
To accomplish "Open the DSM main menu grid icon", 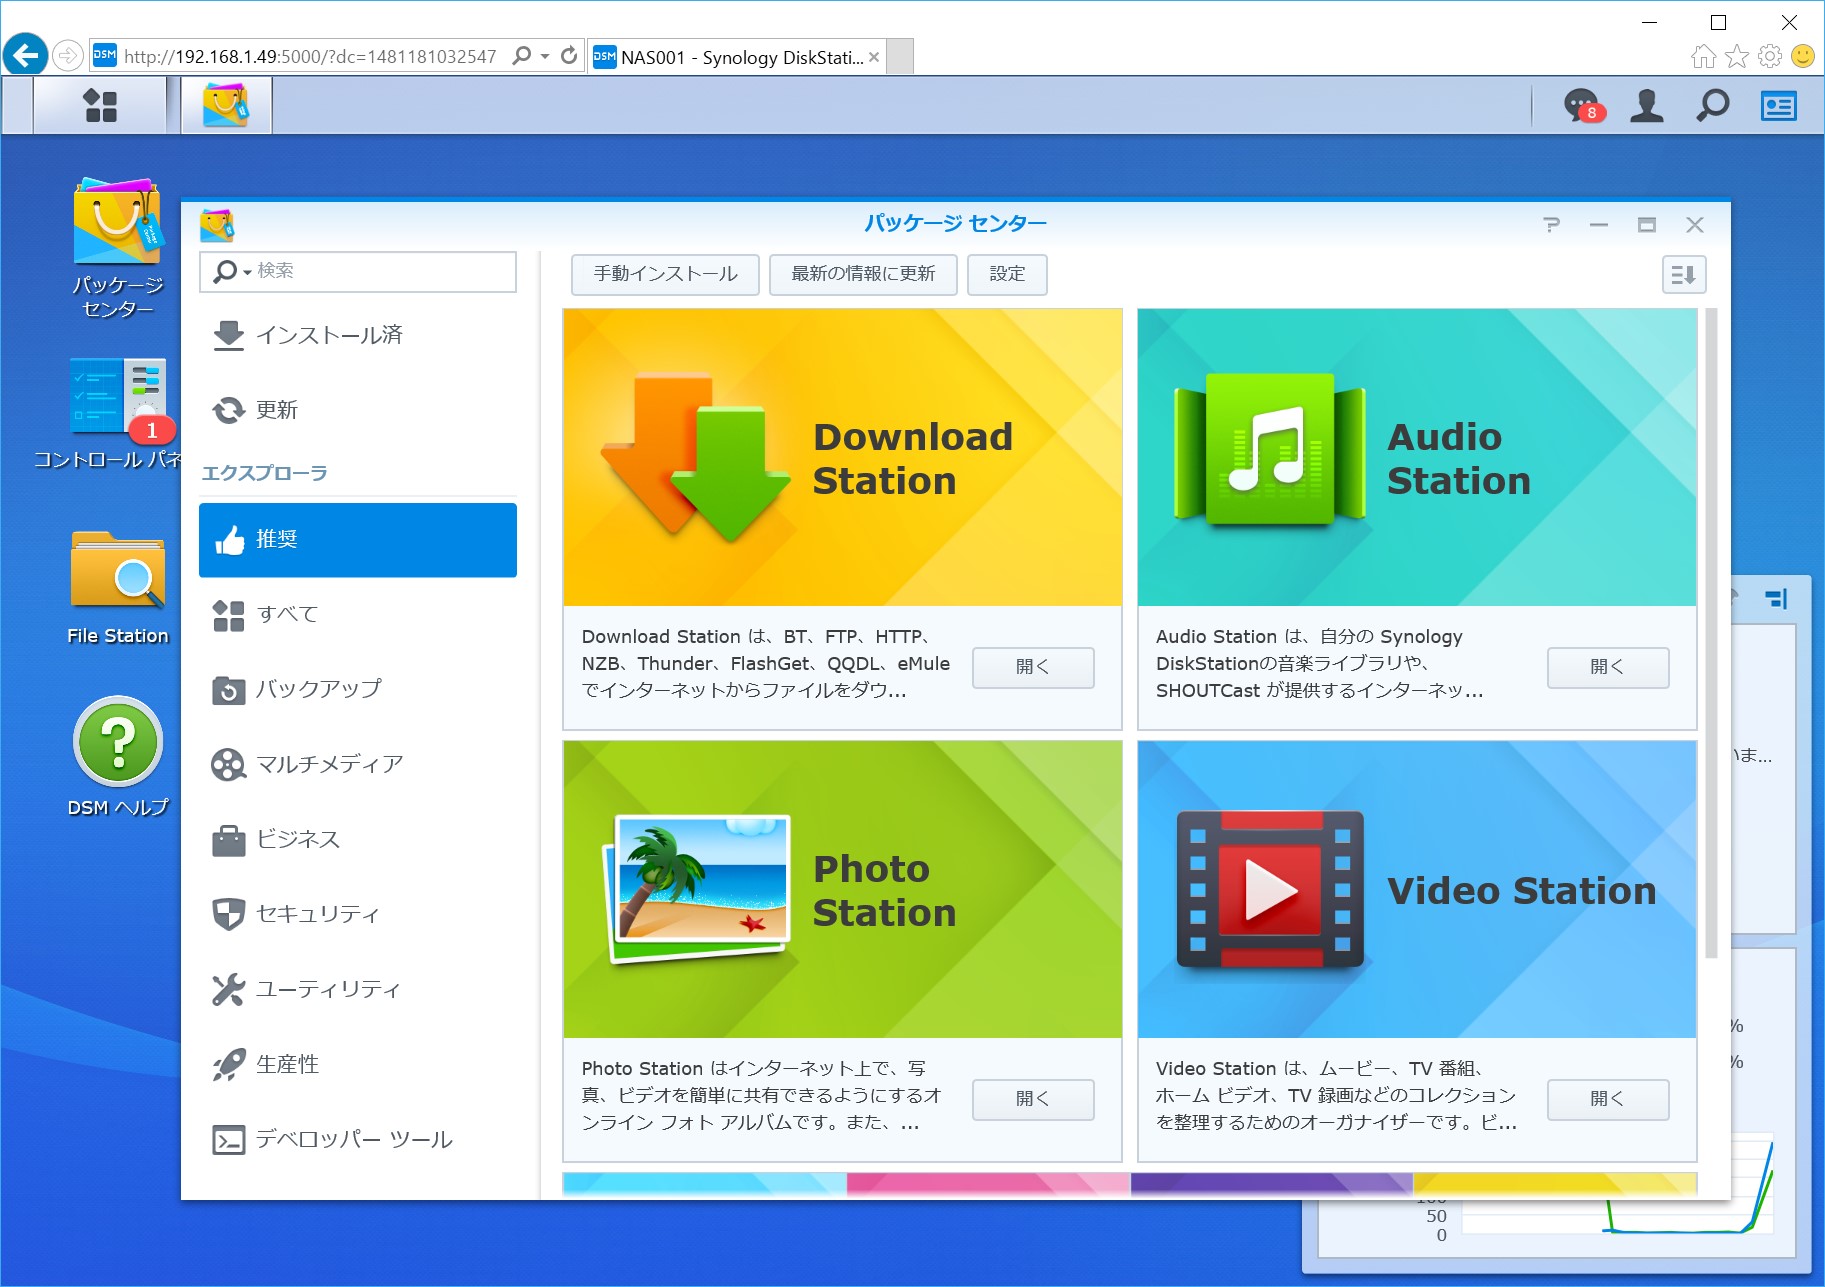I will [100, 105].
